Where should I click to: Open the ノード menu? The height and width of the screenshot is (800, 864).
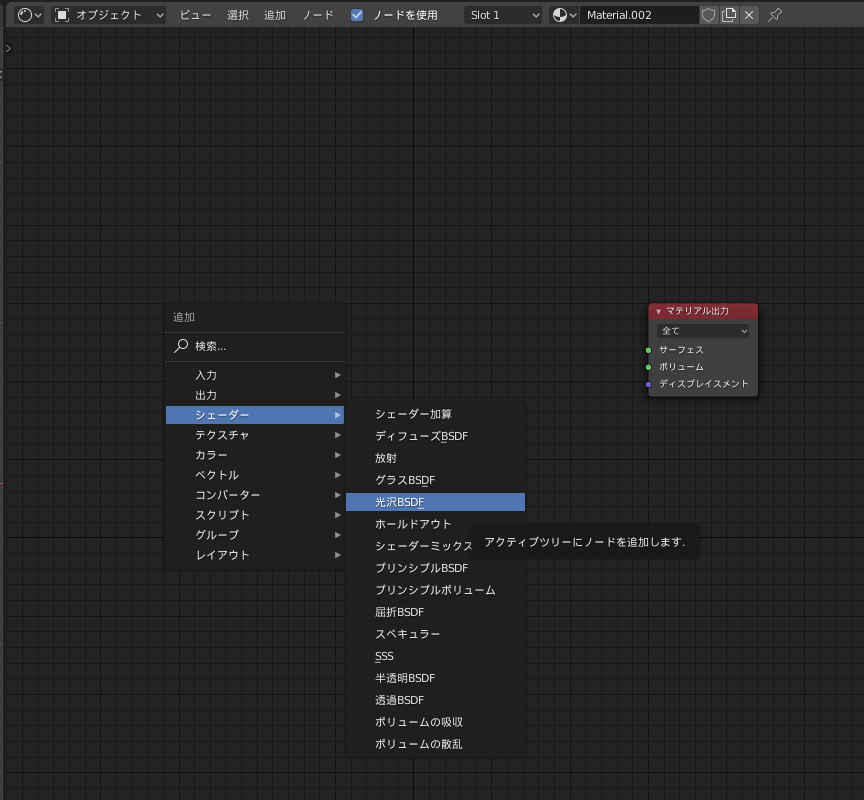[x=318, y=15]
